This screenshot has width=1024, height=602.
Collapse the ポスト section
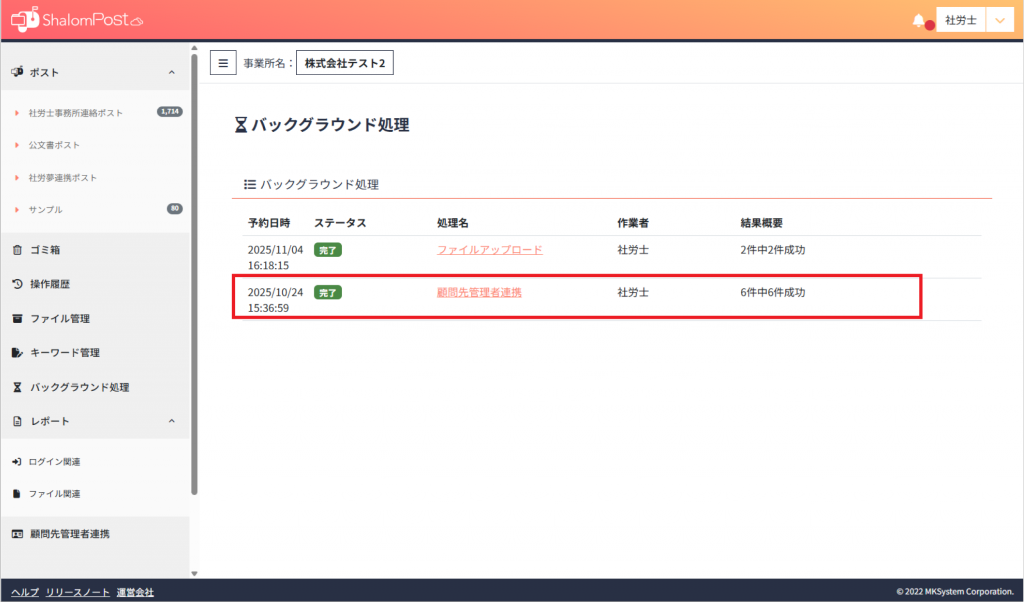(x=171, y=73)
